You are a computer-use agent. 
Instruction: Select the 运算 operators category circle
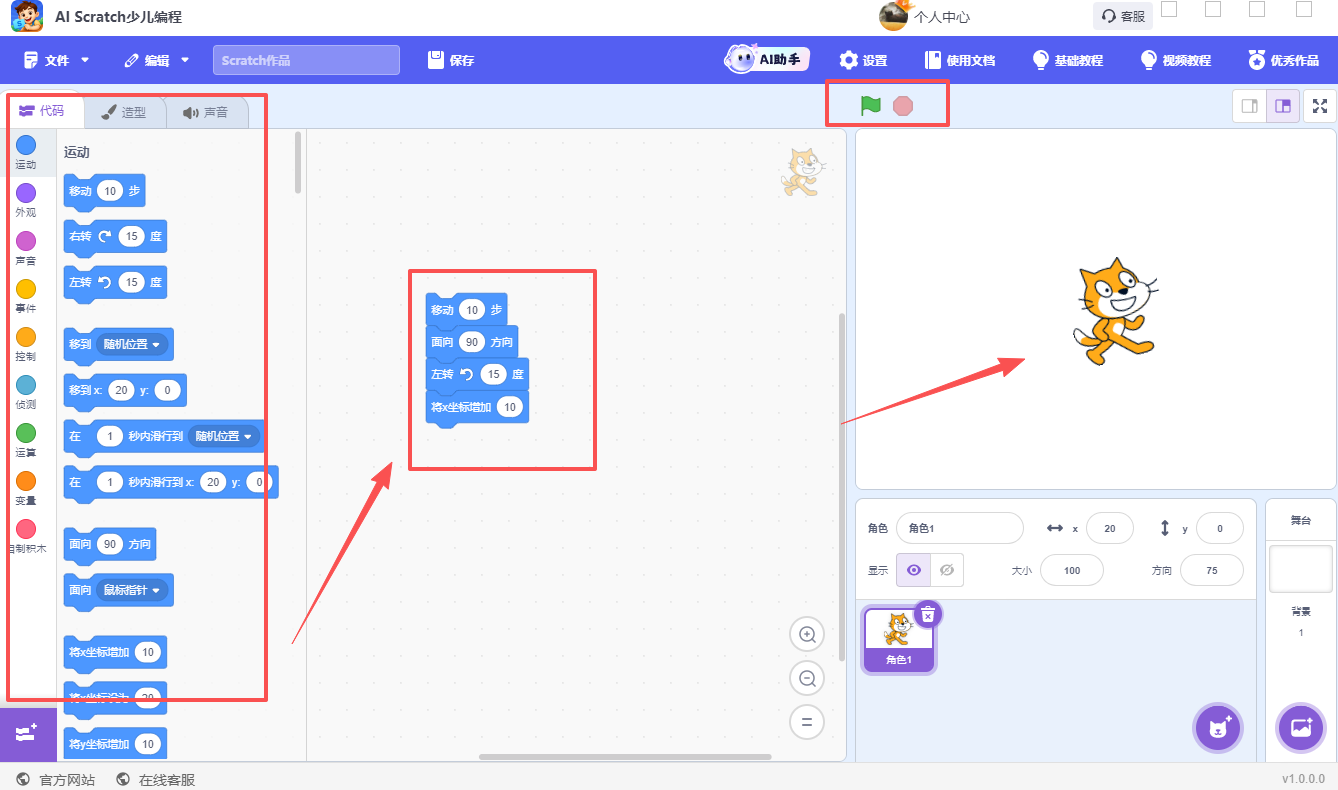click(26, 433)
